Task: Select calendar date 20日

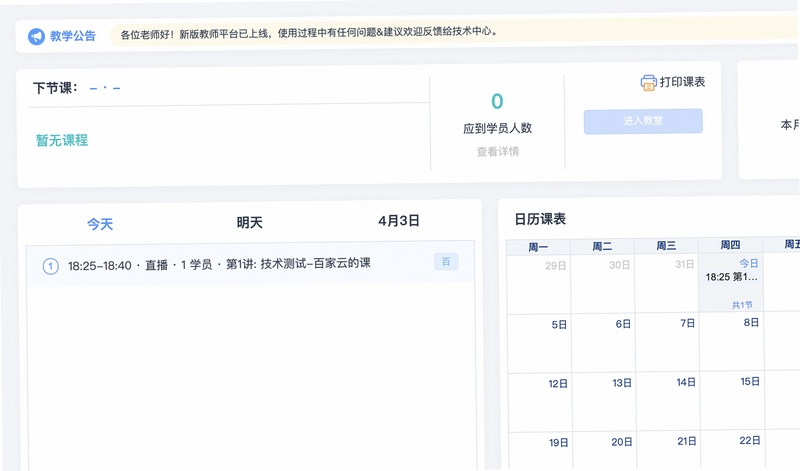Action: click(x=621, y=442)
